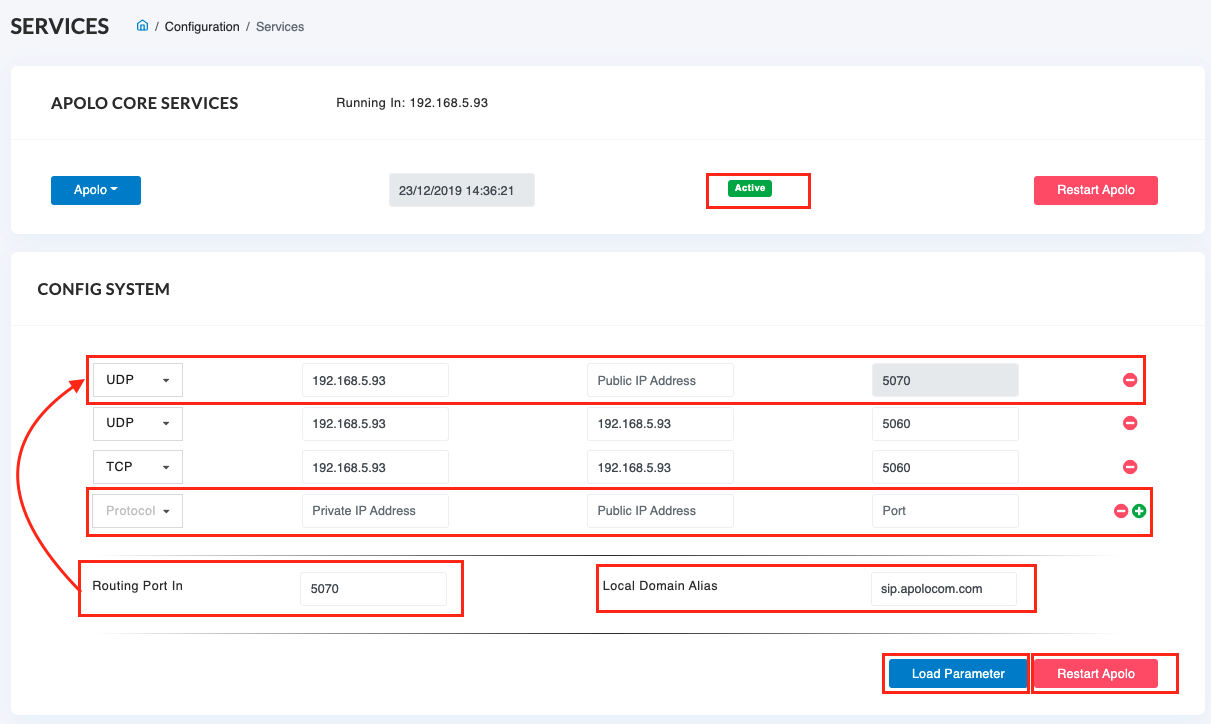Remove the UDP 5070 row with minus icon
Viewport: 1211px width, 724px height.
tap(1130, 380)
